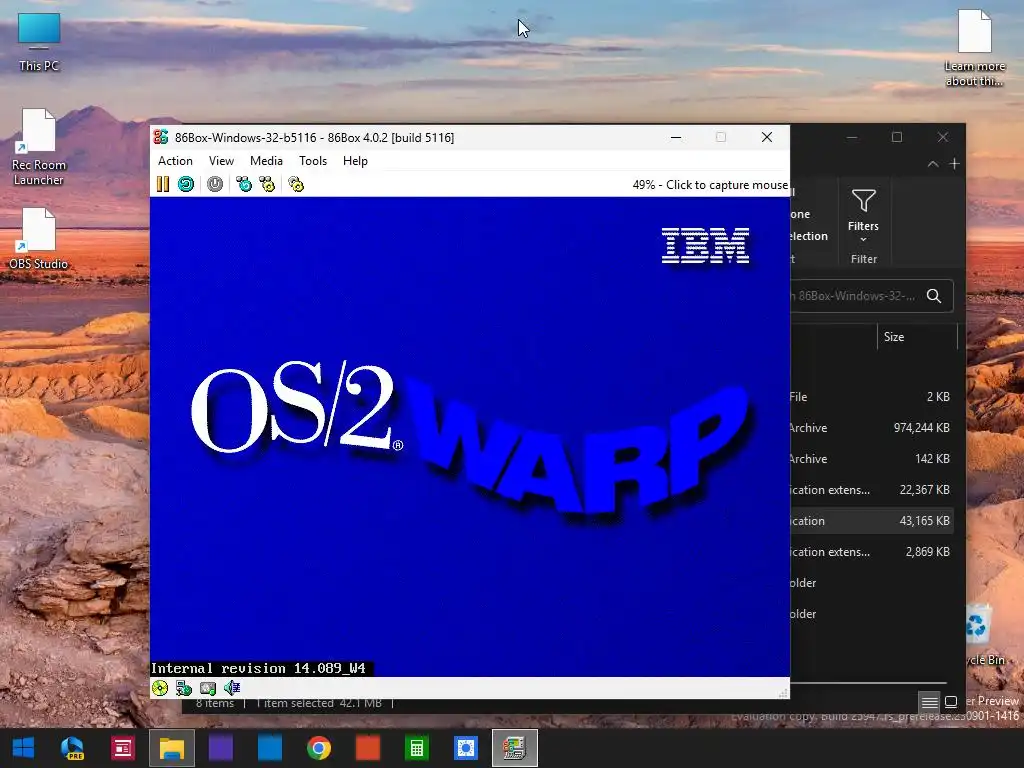The width and height of the screenshot is (1024, 768).
Task: Click the This PC desktop icon
Action: coord(39,42)
